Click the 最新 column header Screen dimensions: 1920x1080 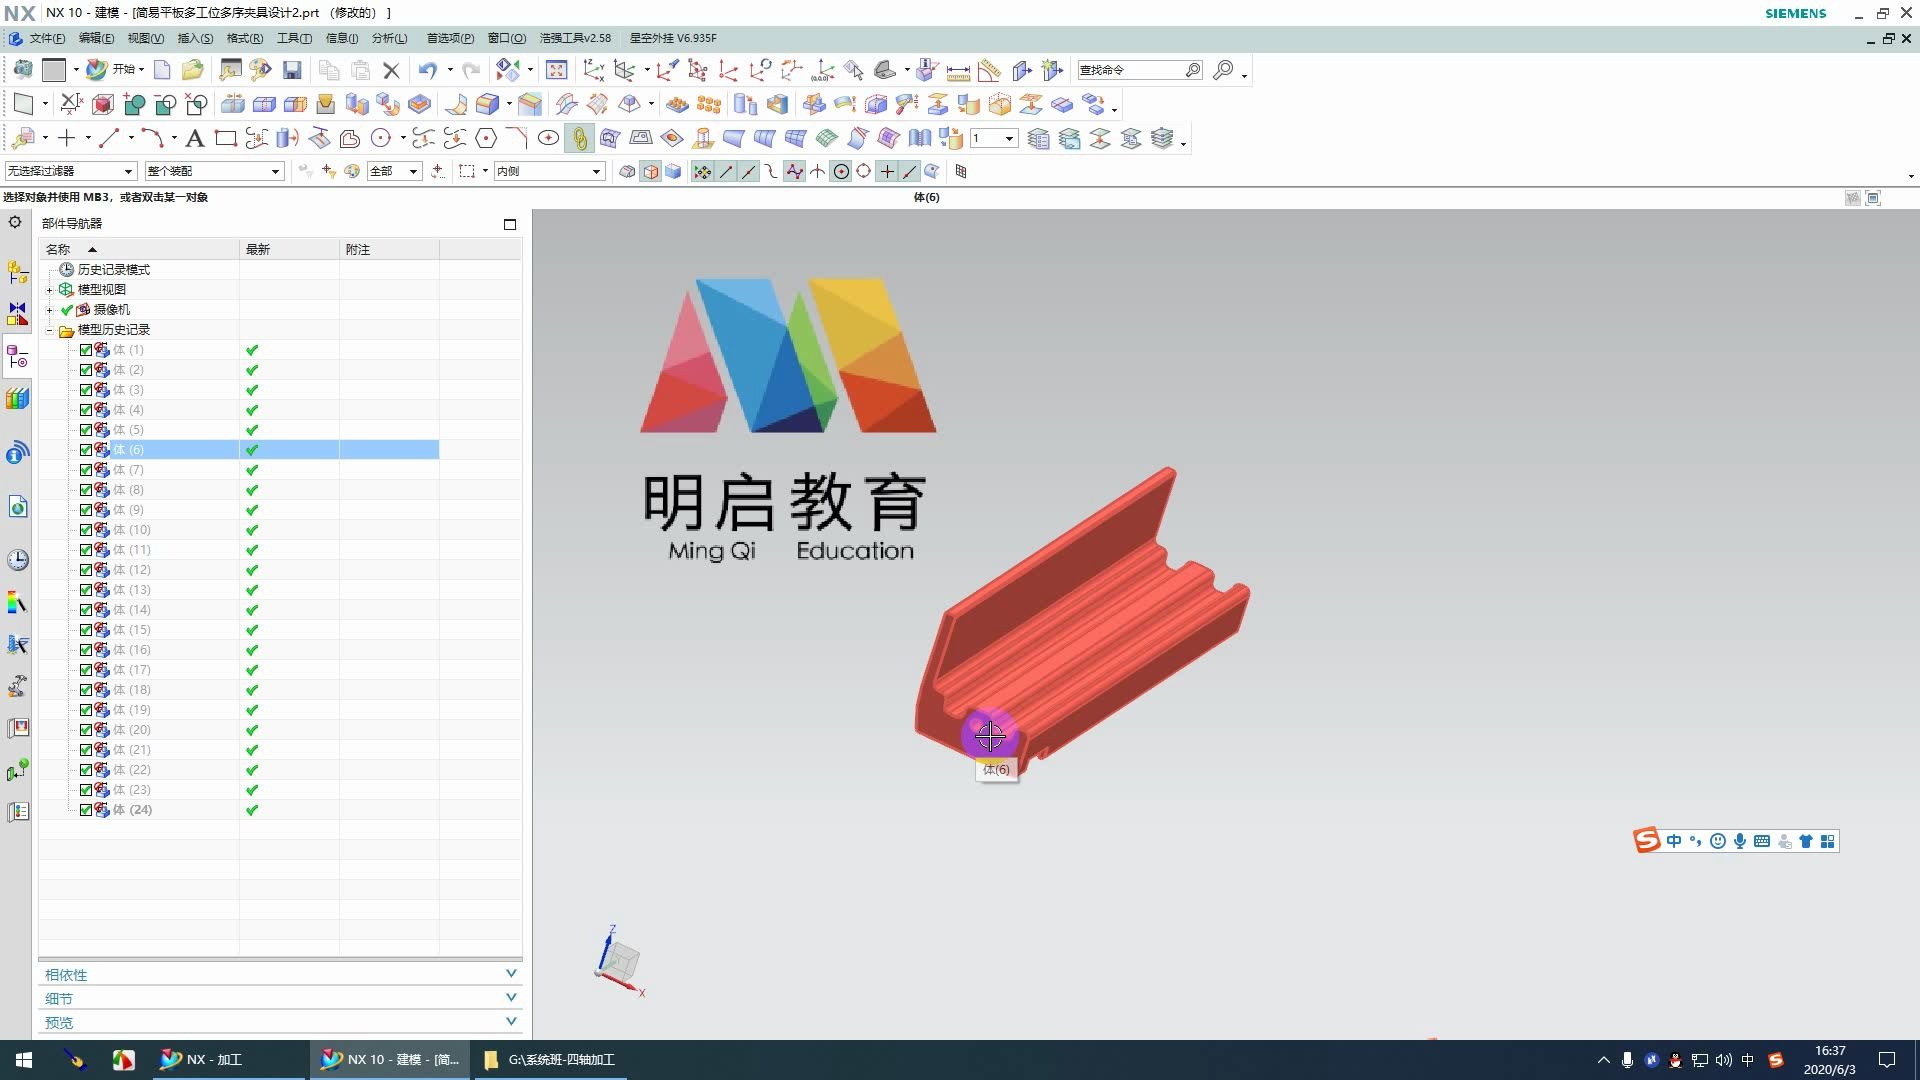pyautogui.click(x=289, y=249)
